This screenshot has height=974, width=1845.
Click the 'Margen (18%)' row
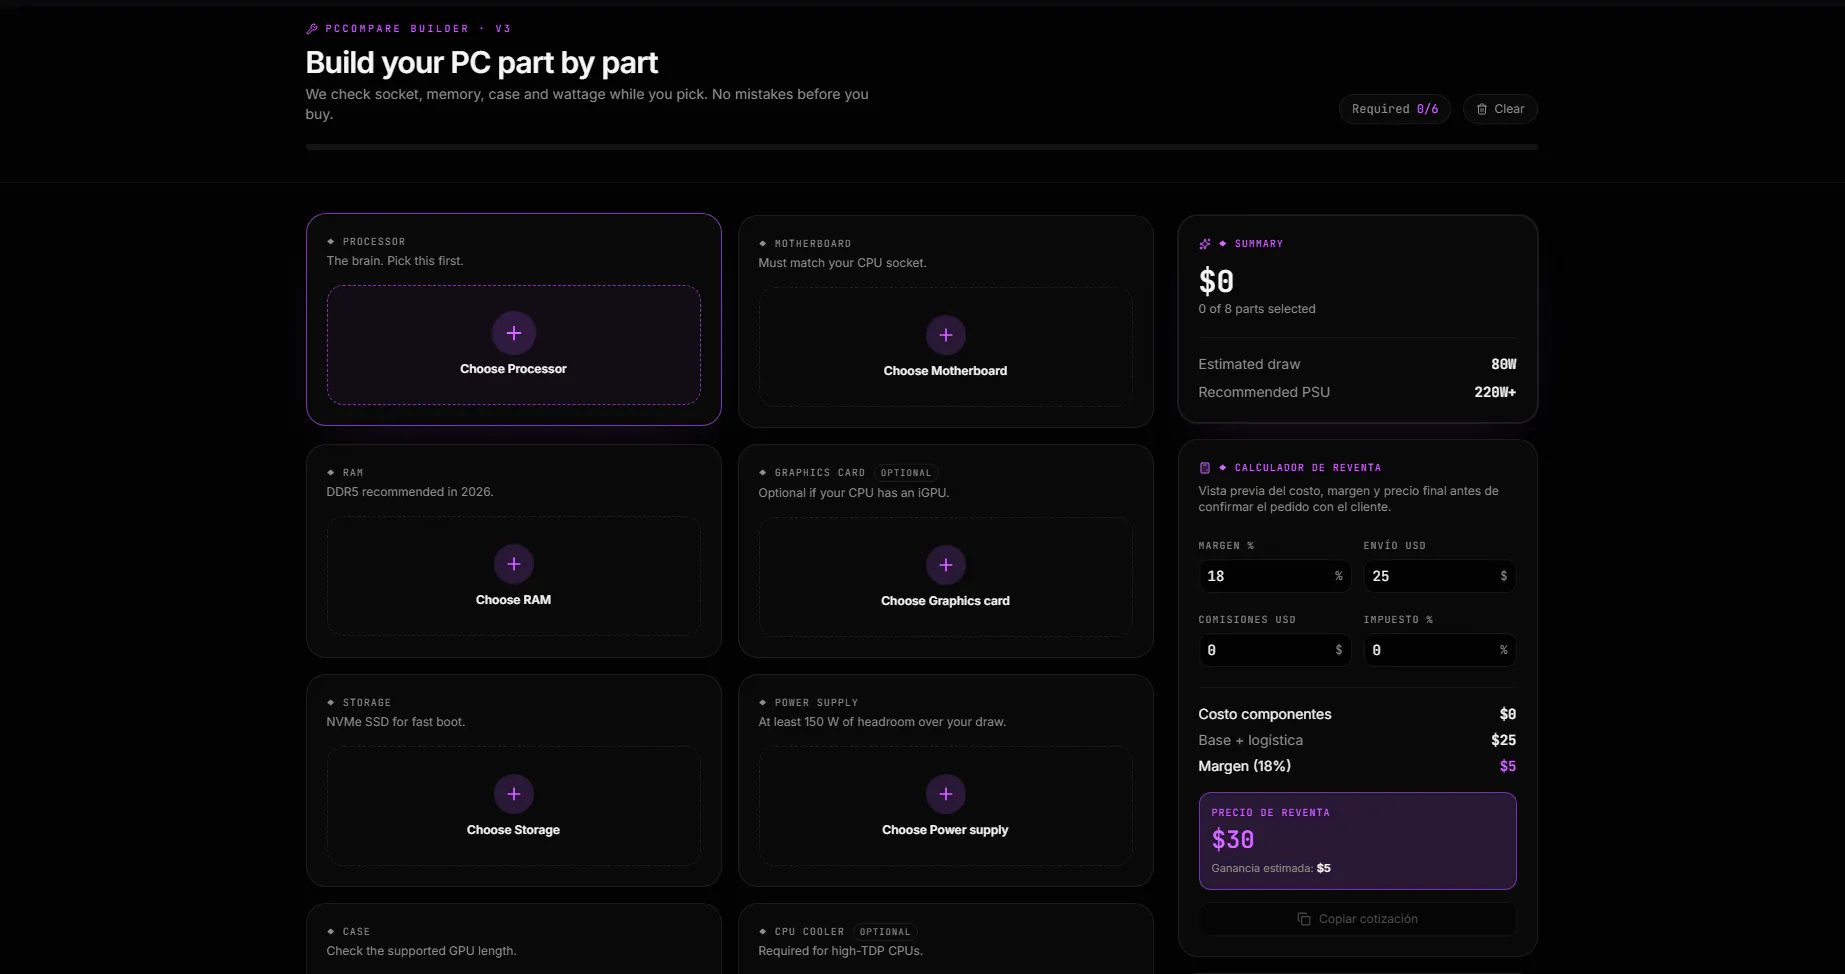1357,766
